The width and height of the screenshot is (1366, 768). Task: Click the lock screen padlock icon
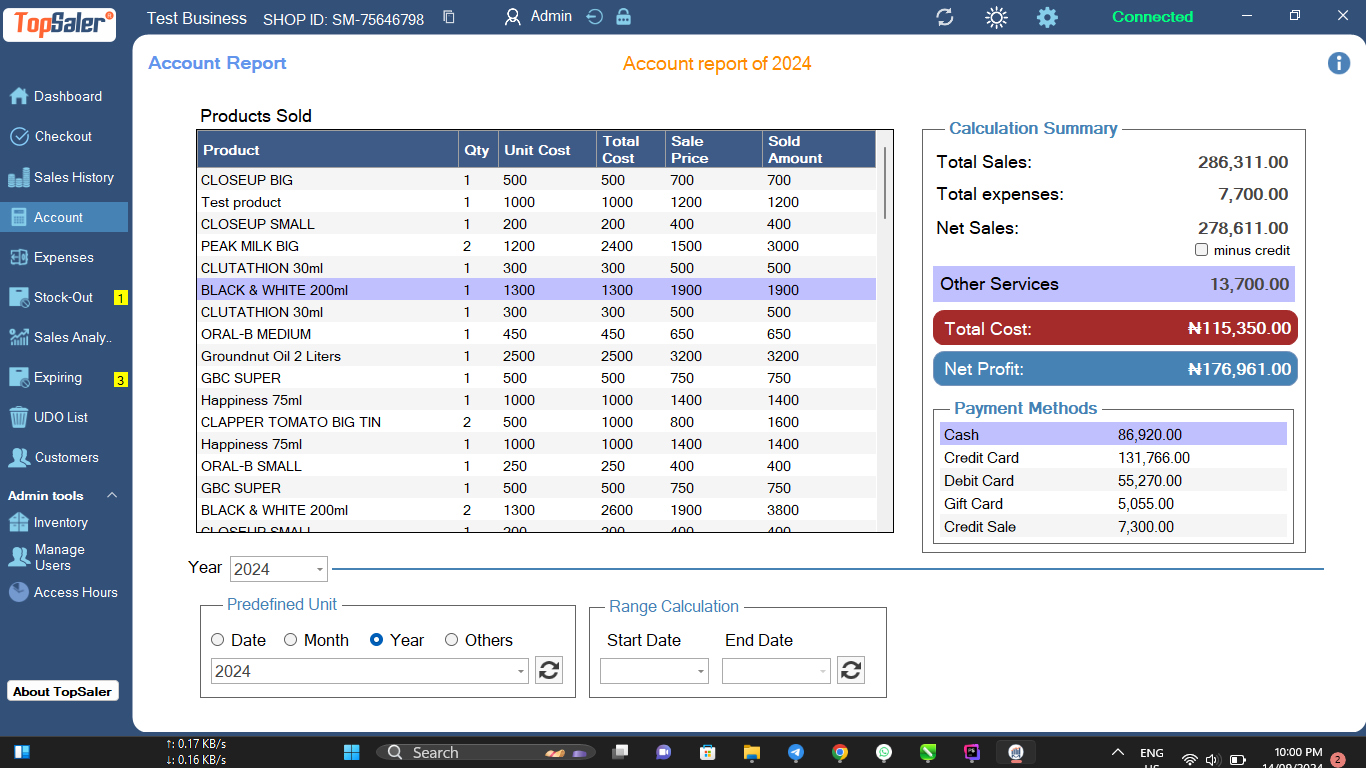tap(623, 17)
